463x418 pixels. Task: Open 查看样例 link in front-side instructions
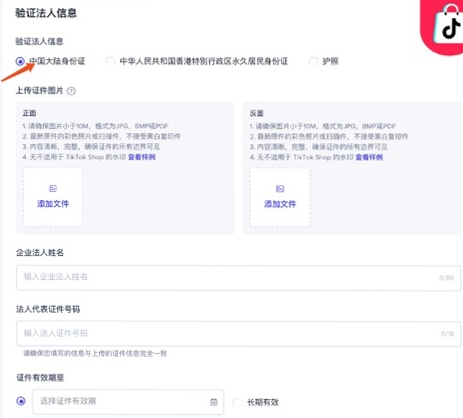point(142,157)
